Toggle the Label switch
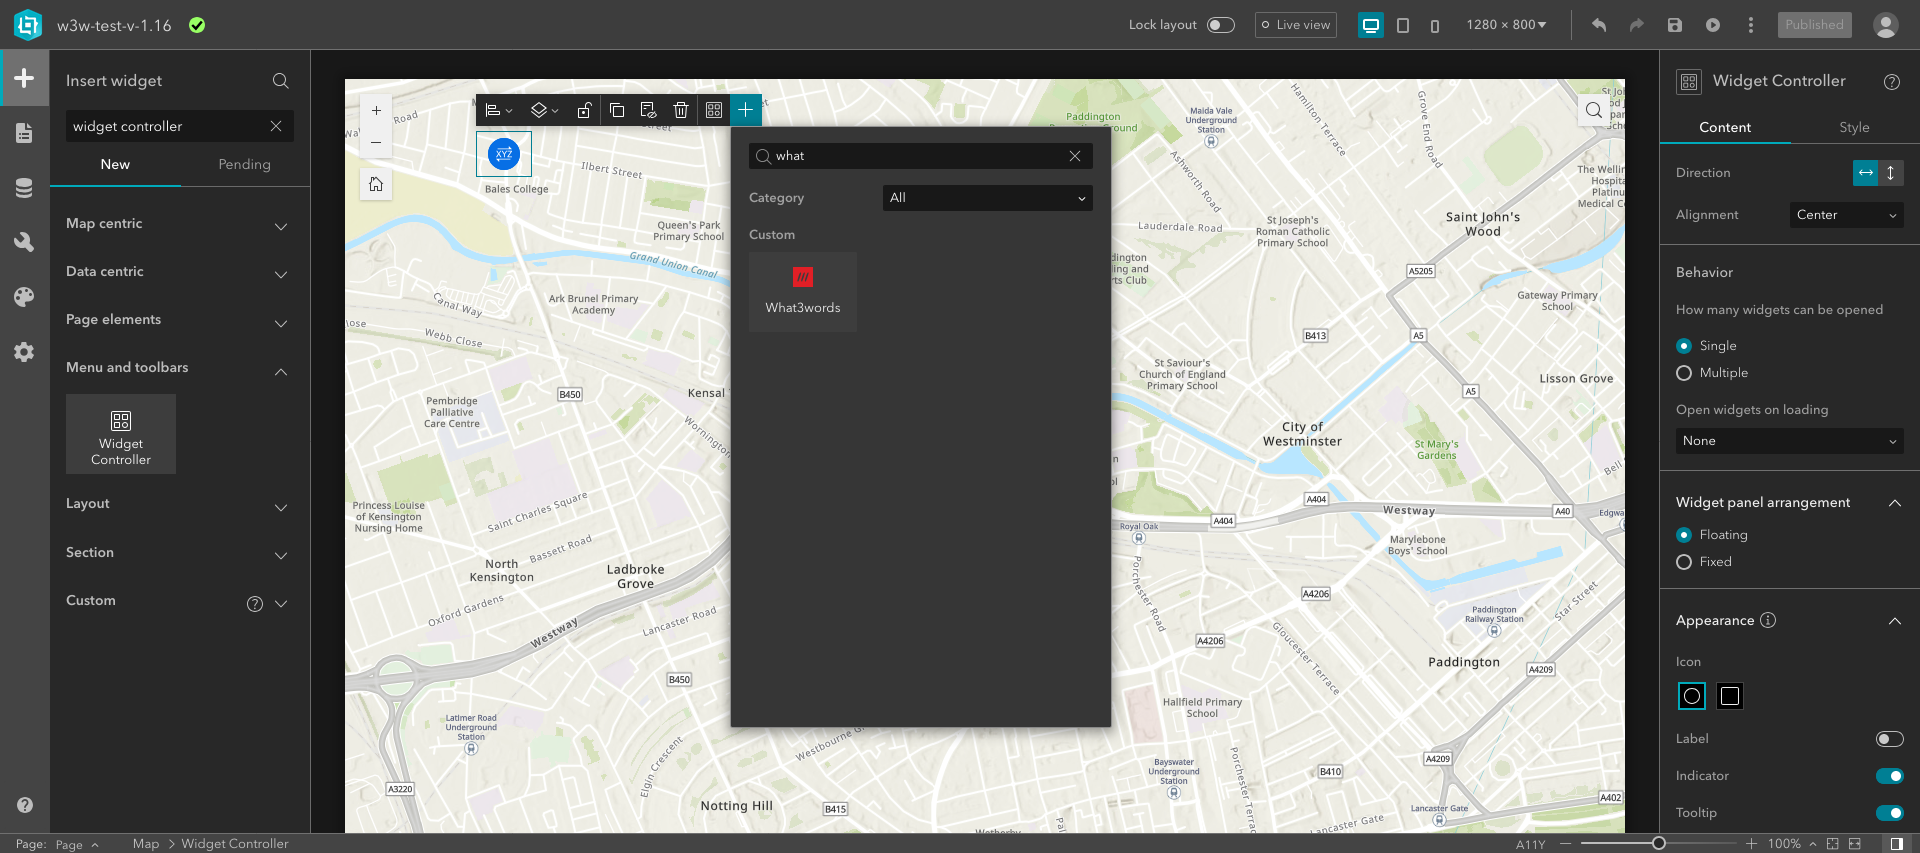The image size is (1920, 853). click(1890, 739)
